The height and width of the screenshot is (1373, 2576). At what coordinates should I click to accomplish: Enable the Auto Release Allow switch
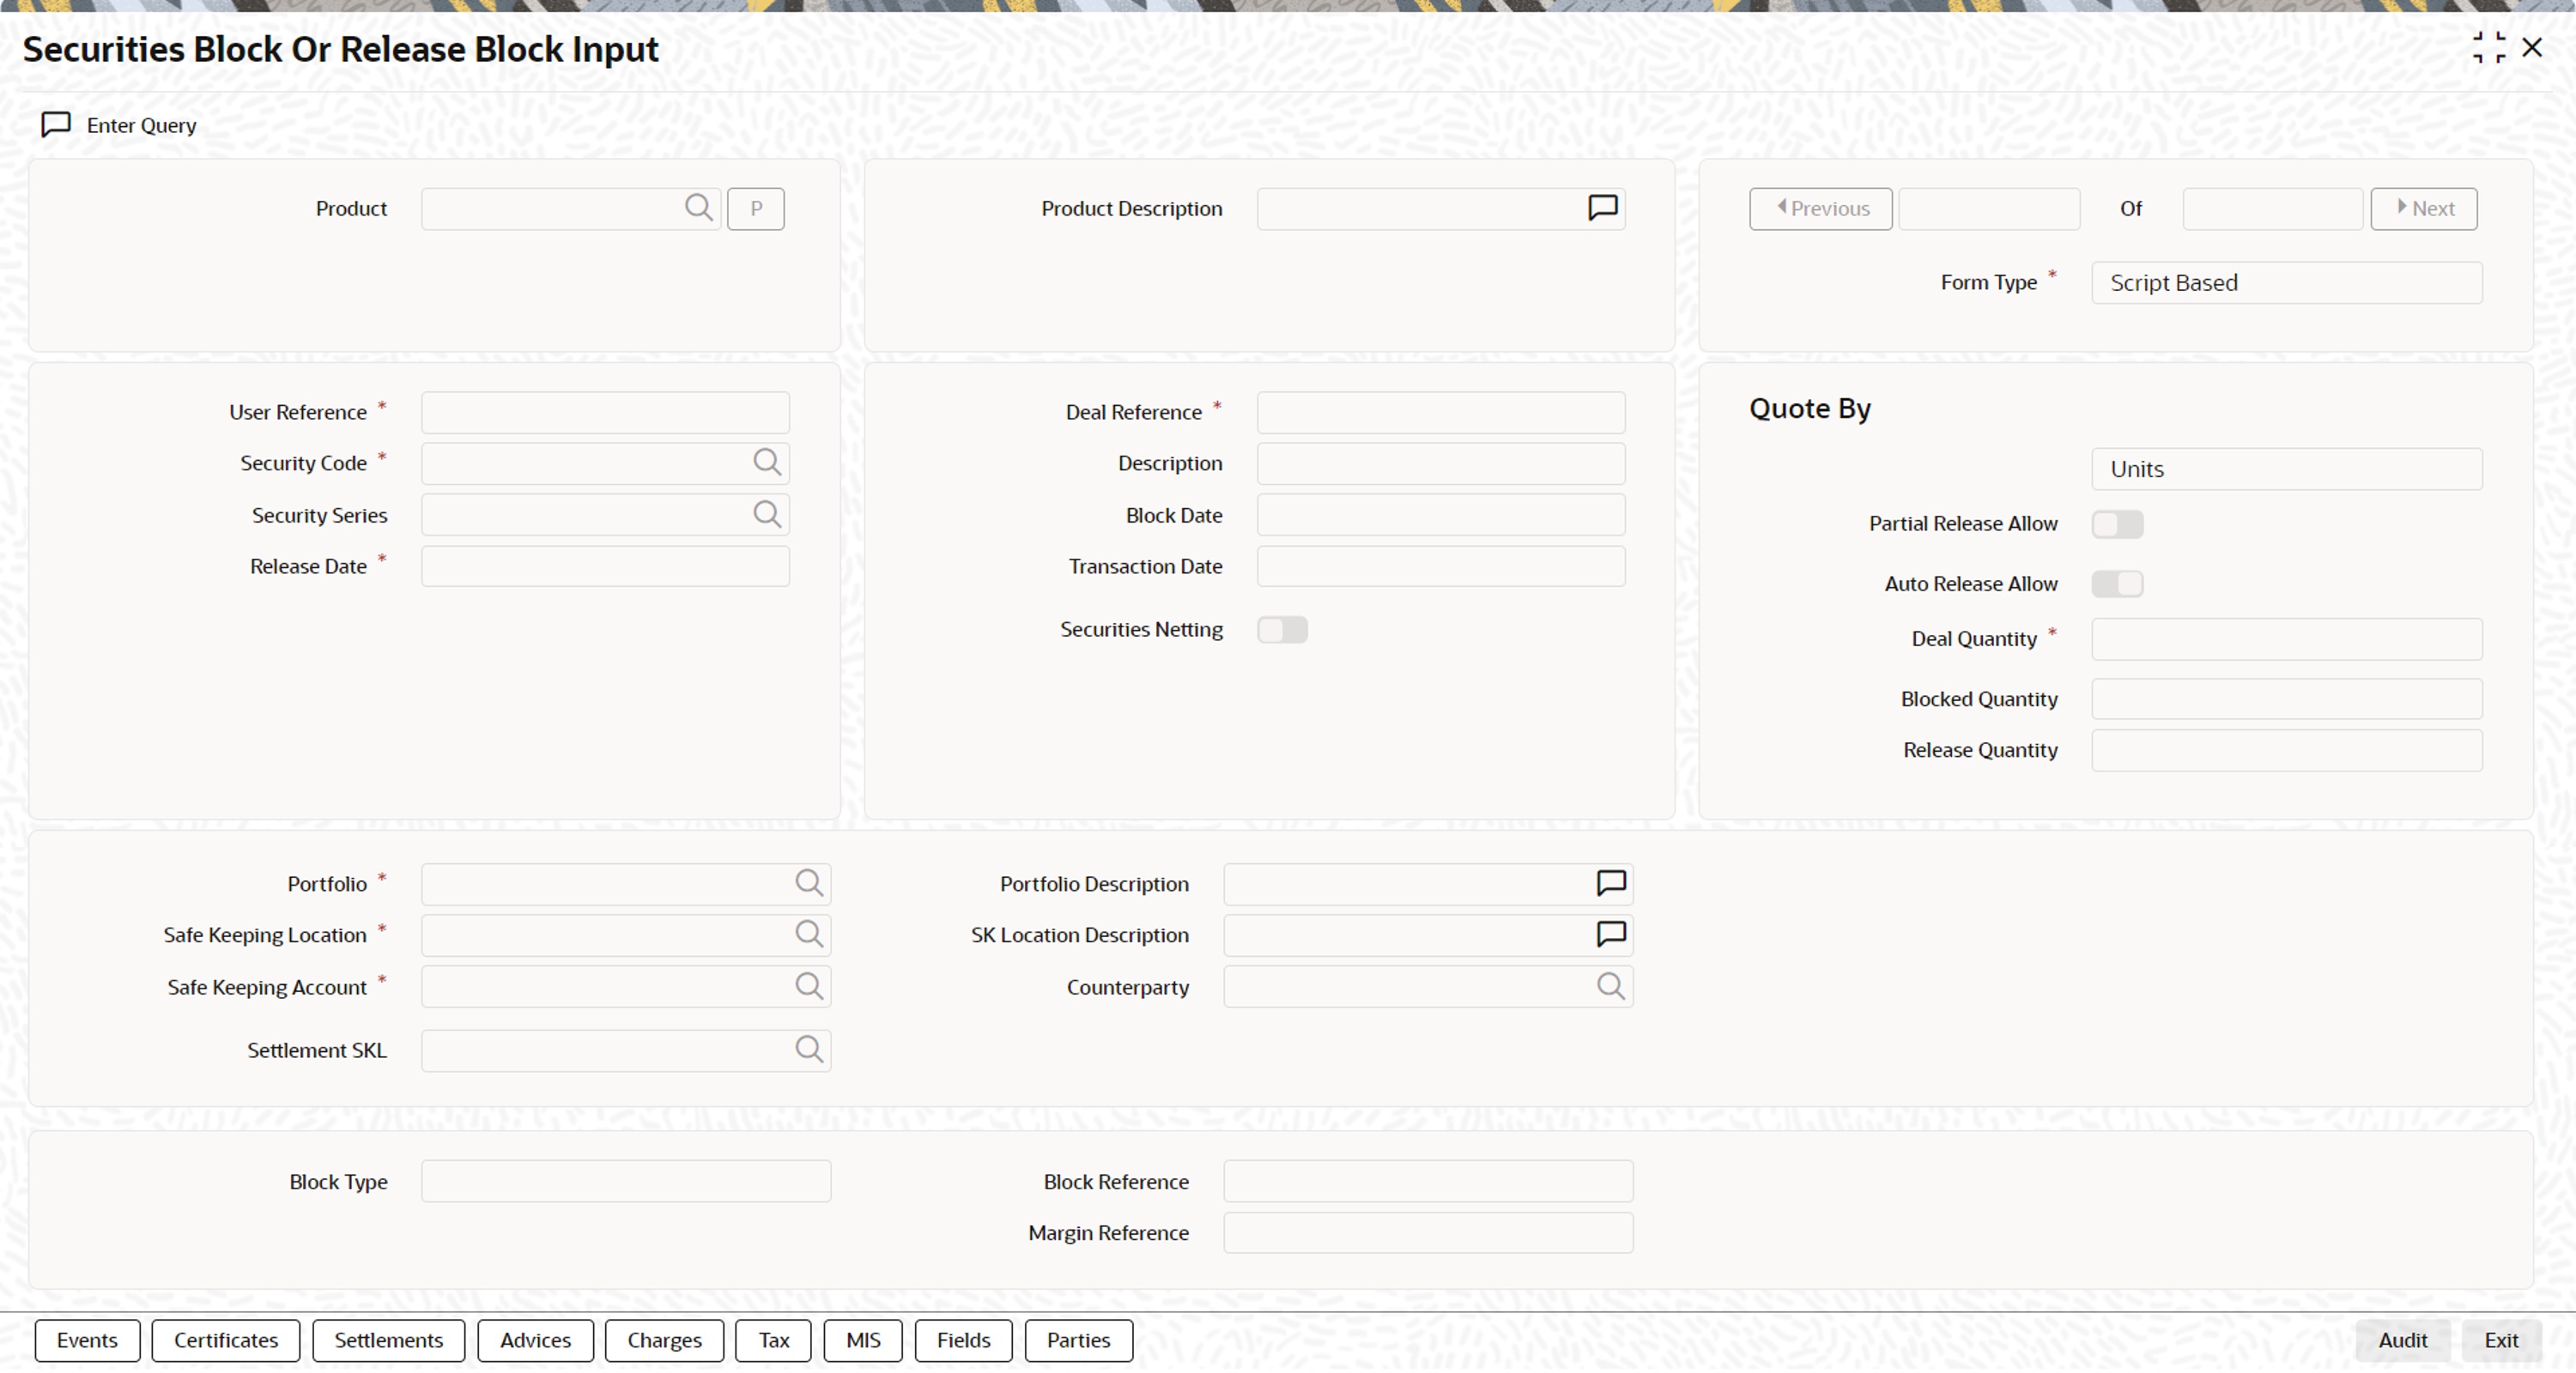(x=2116, y=584)
